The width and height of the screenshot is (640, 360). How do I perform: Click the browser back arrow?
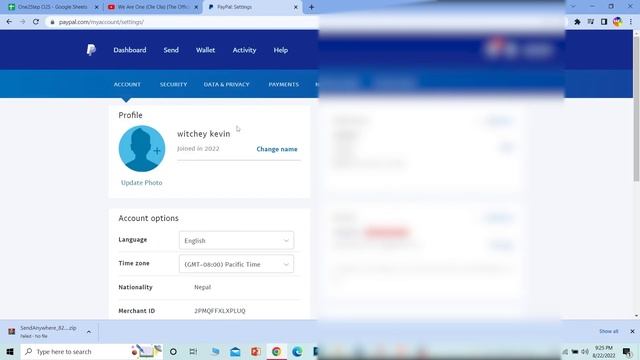[9, 22]
